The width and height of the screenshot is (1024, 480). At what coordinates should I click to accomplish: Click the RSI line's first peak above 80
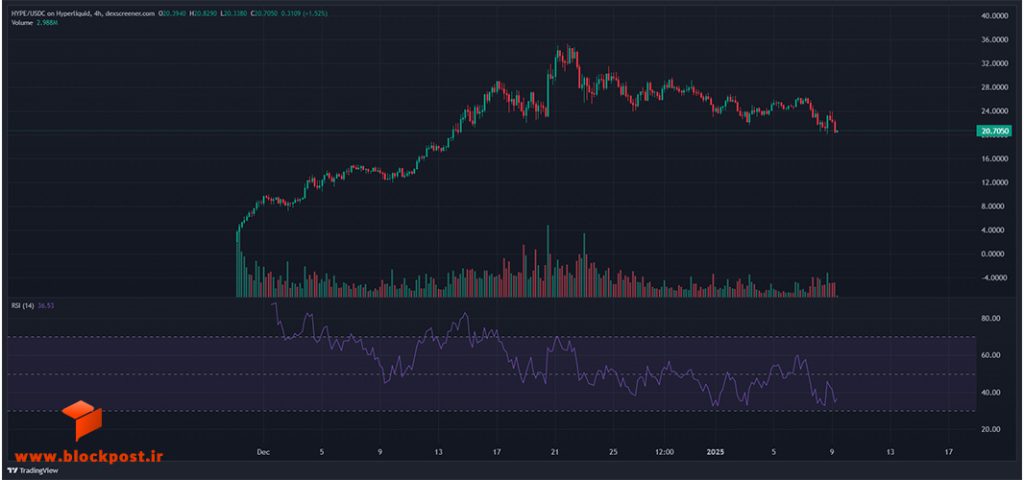coord(274,304)
